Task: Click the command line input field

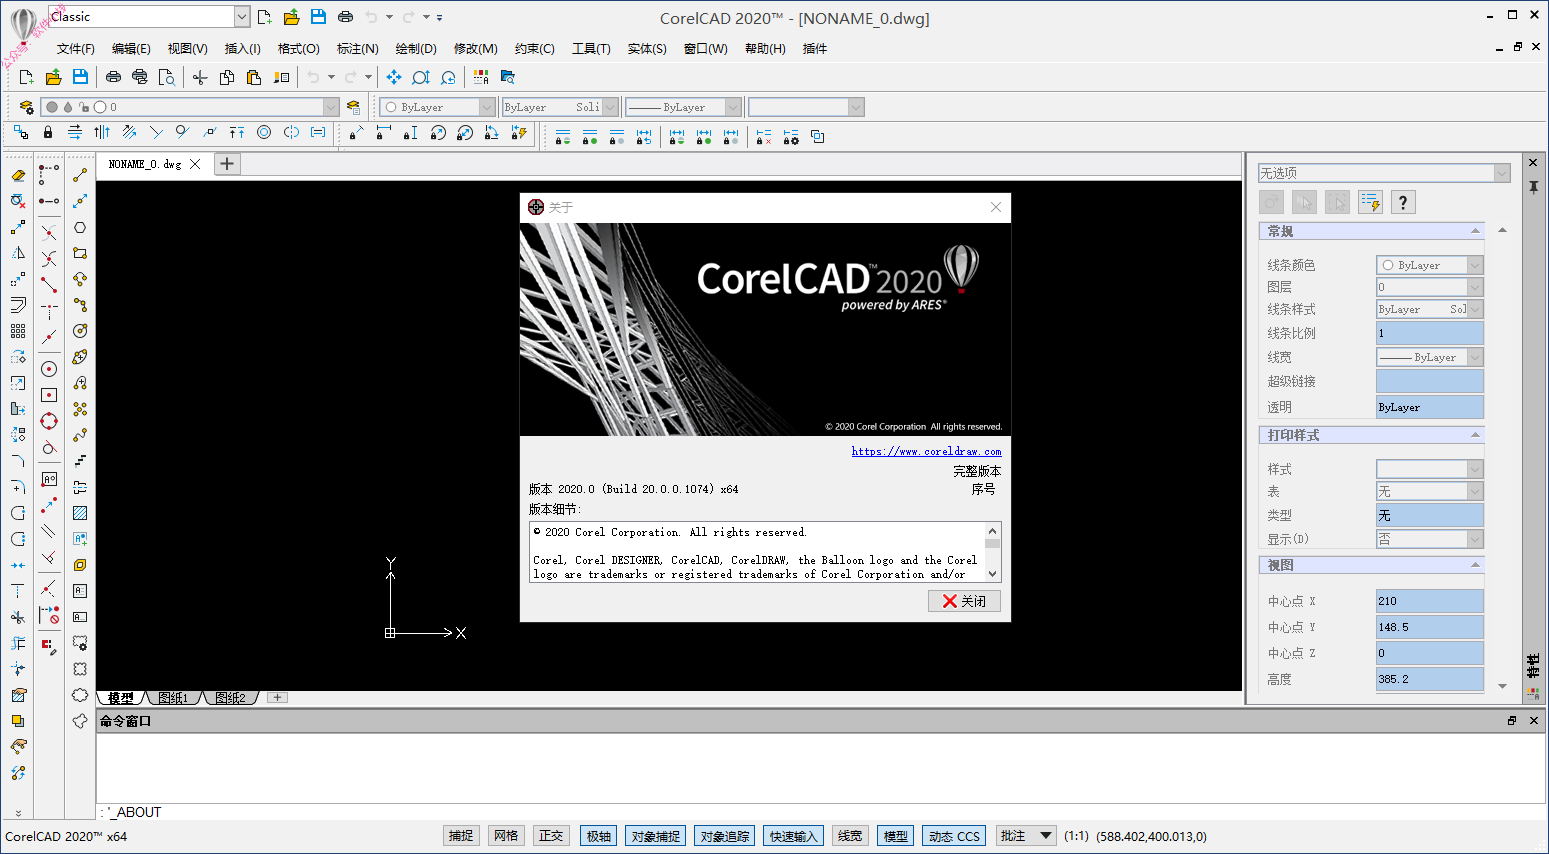Action: [820, 812]
